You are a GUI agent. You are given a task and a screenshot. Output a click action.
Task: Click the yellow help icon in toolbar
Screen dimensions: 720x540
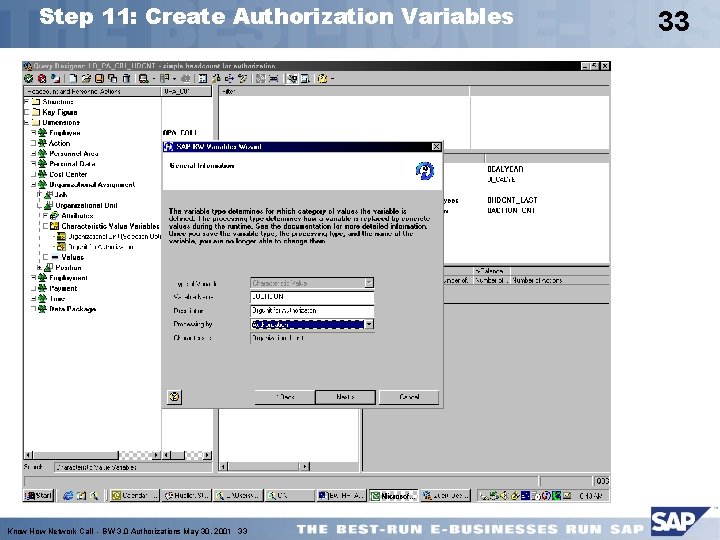click(x=322, y=79)
